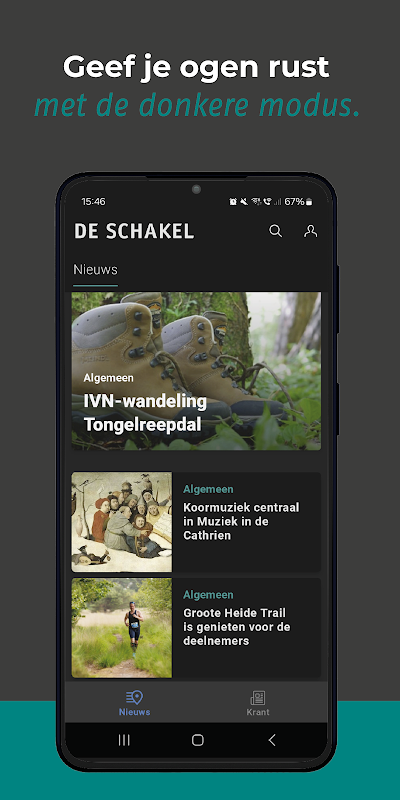Tap Algemeen label above Koormuziek article
Screen dimensions: 400x800
(208, 489)
